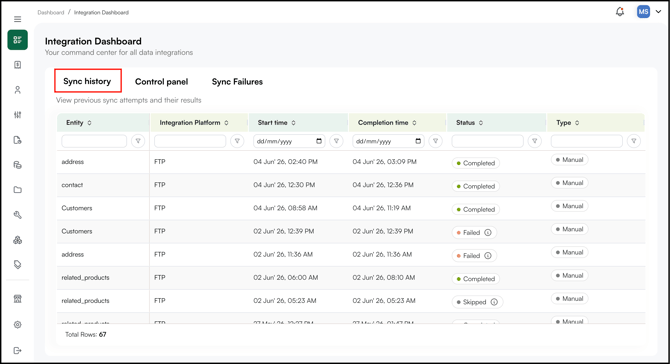Click the Completion time date field

(388, 141)
